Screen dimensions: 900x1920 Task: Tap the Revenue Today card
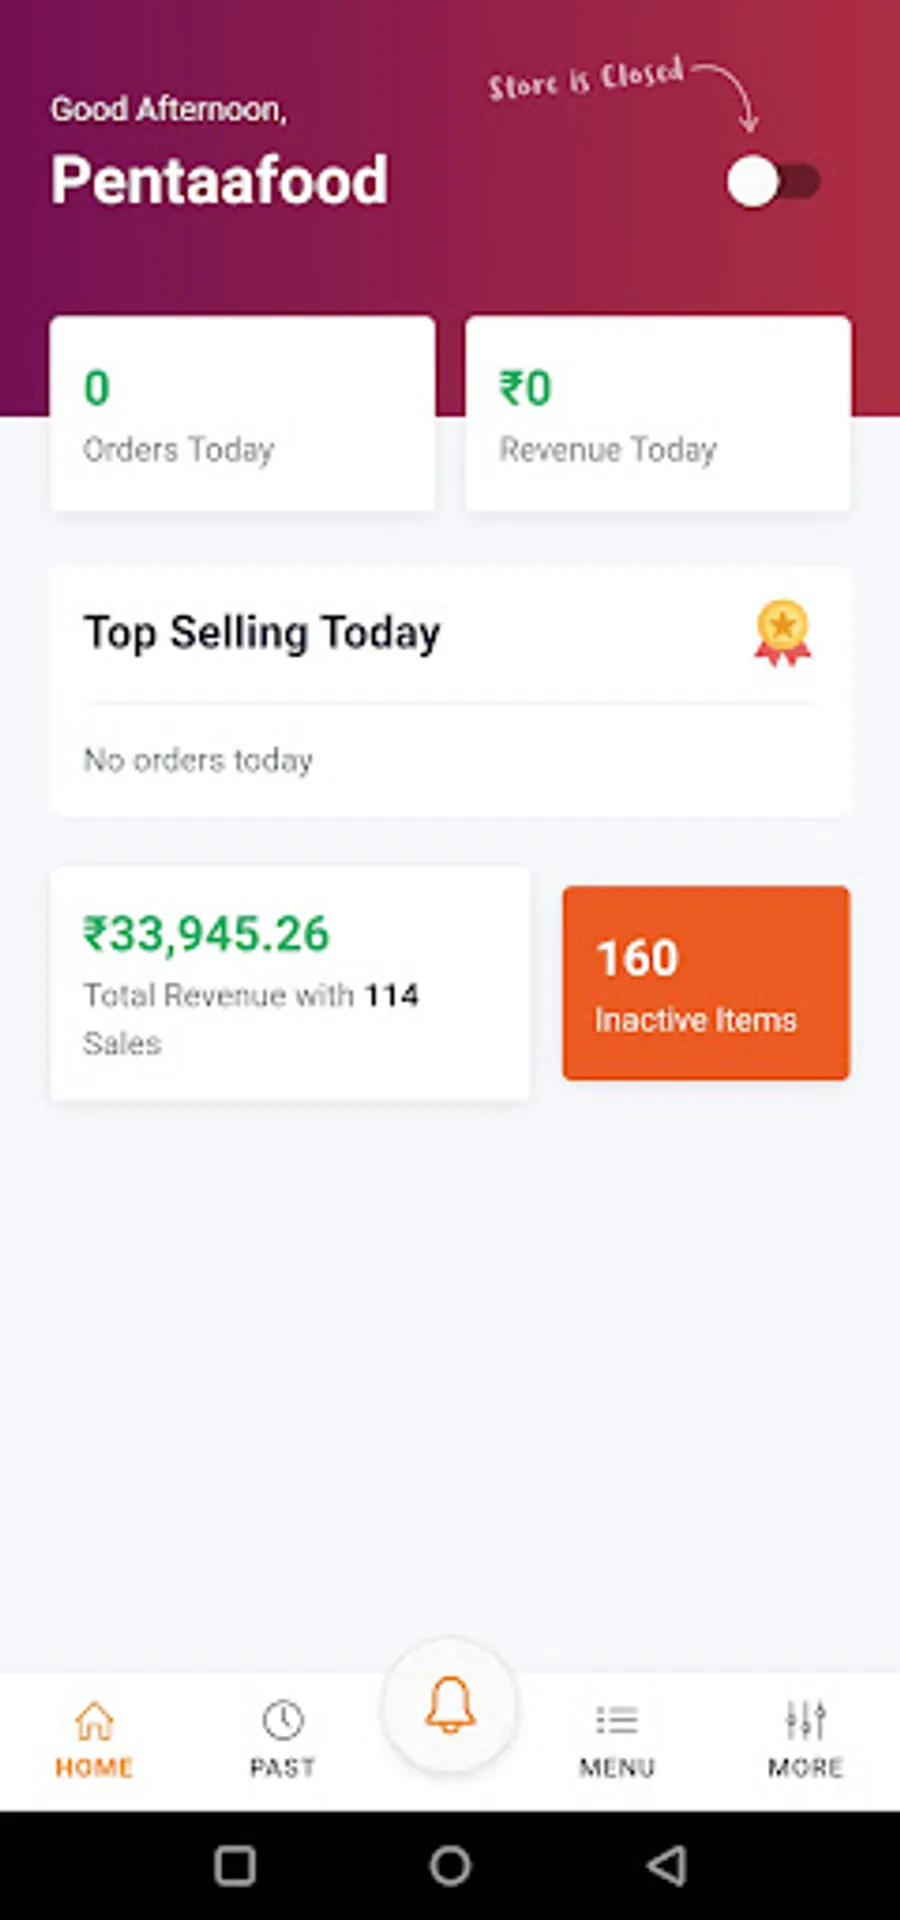pos(658,414)
